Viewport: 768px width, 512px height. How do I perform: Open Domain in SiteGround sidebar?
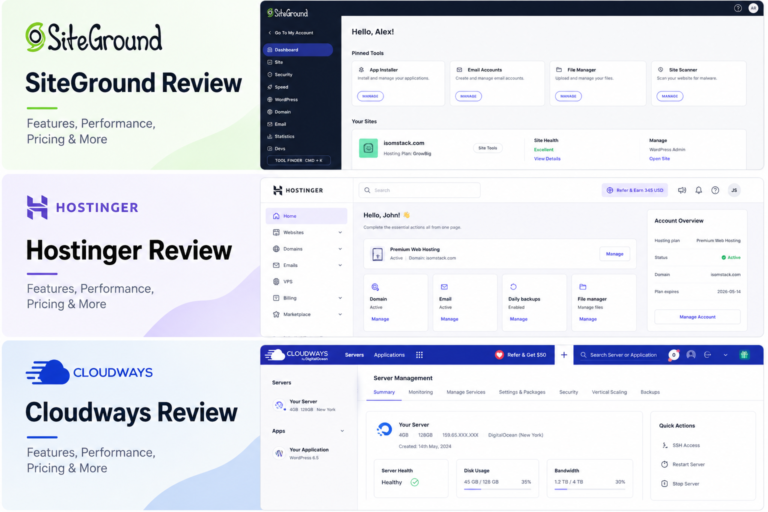pos(279,112)
